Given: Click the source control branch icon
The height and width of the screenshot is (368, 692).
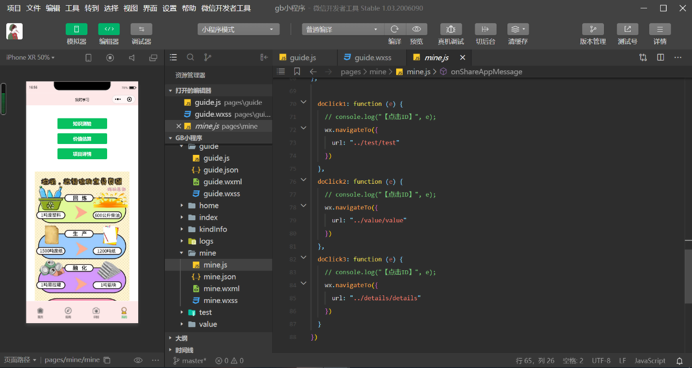Looking at the screenshot, I should (x=207, y=57).
